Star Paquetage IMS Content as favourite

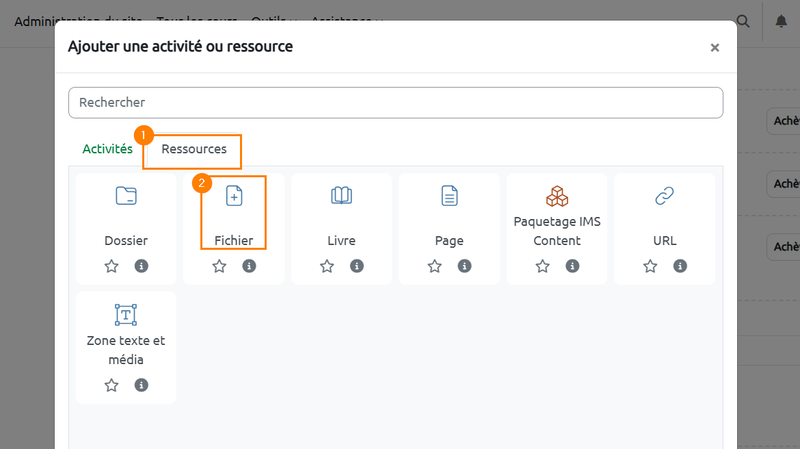click(x=542, y=266)
